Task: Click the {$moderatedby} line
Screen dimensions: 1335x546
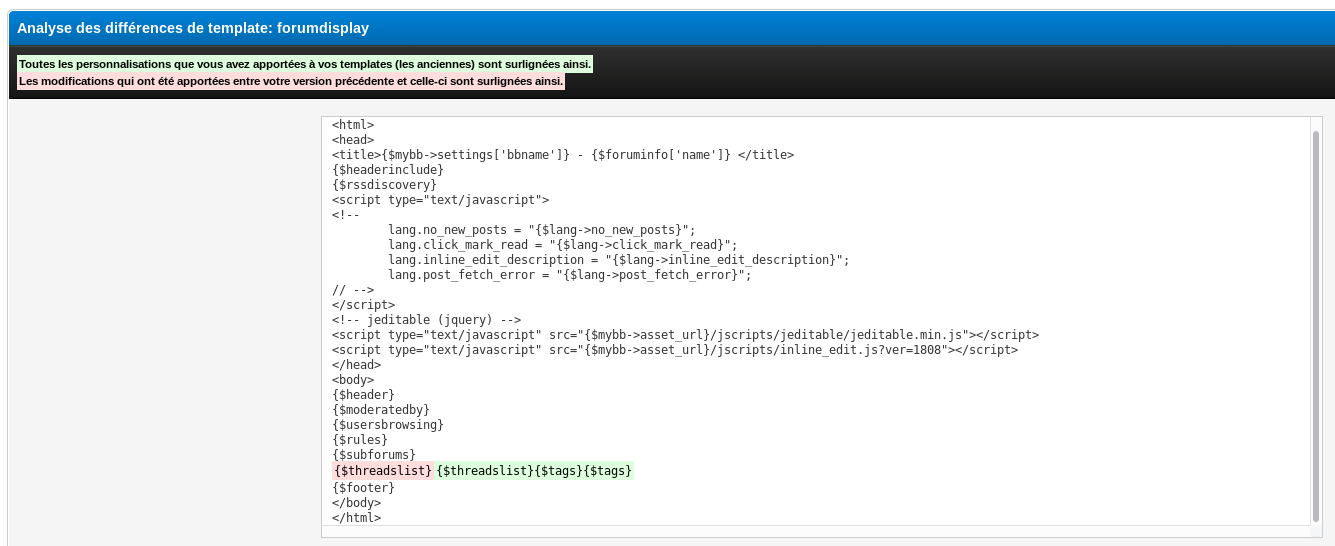Action: [380, 410]
